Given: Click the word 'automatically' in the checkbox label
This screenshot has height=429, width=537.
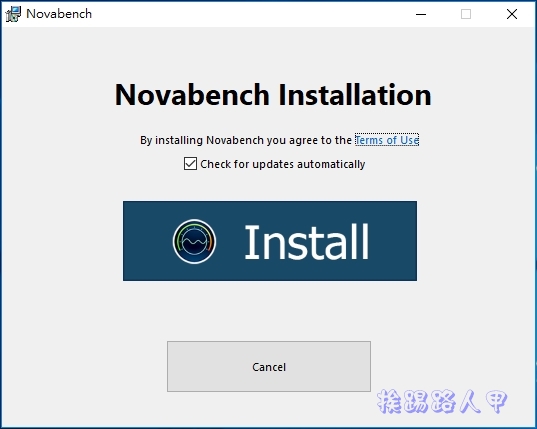Looking at the screenshot, I should [331, 164].
